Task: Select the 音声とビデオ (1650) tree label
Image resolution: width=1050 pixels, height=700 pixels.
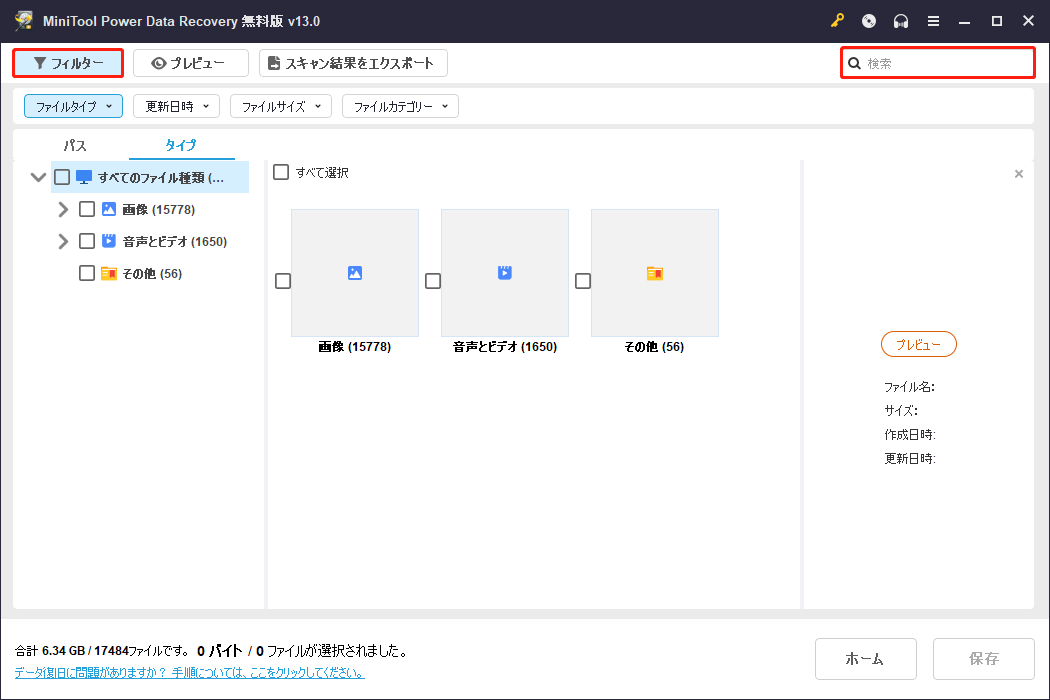Action: [x=175, y=241]
